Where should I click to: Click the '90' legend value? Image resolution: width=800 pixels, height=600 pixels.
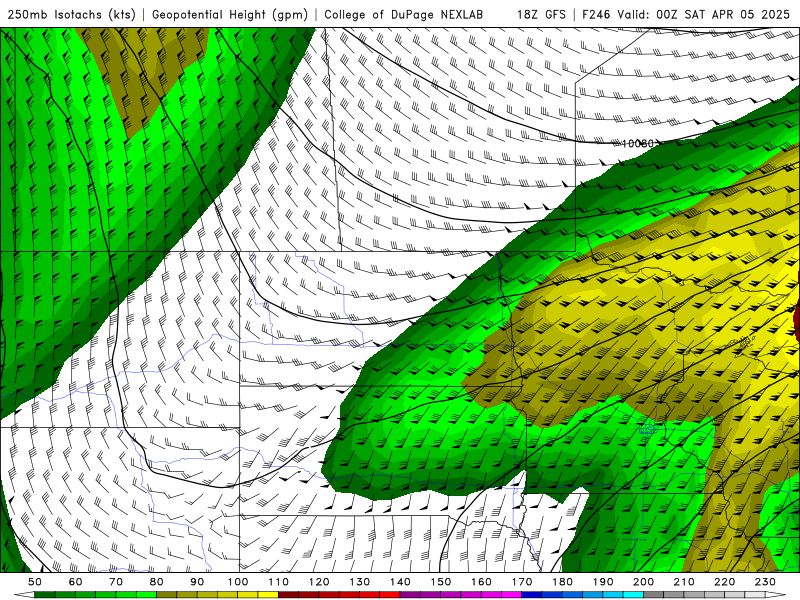tap(197, 582)
